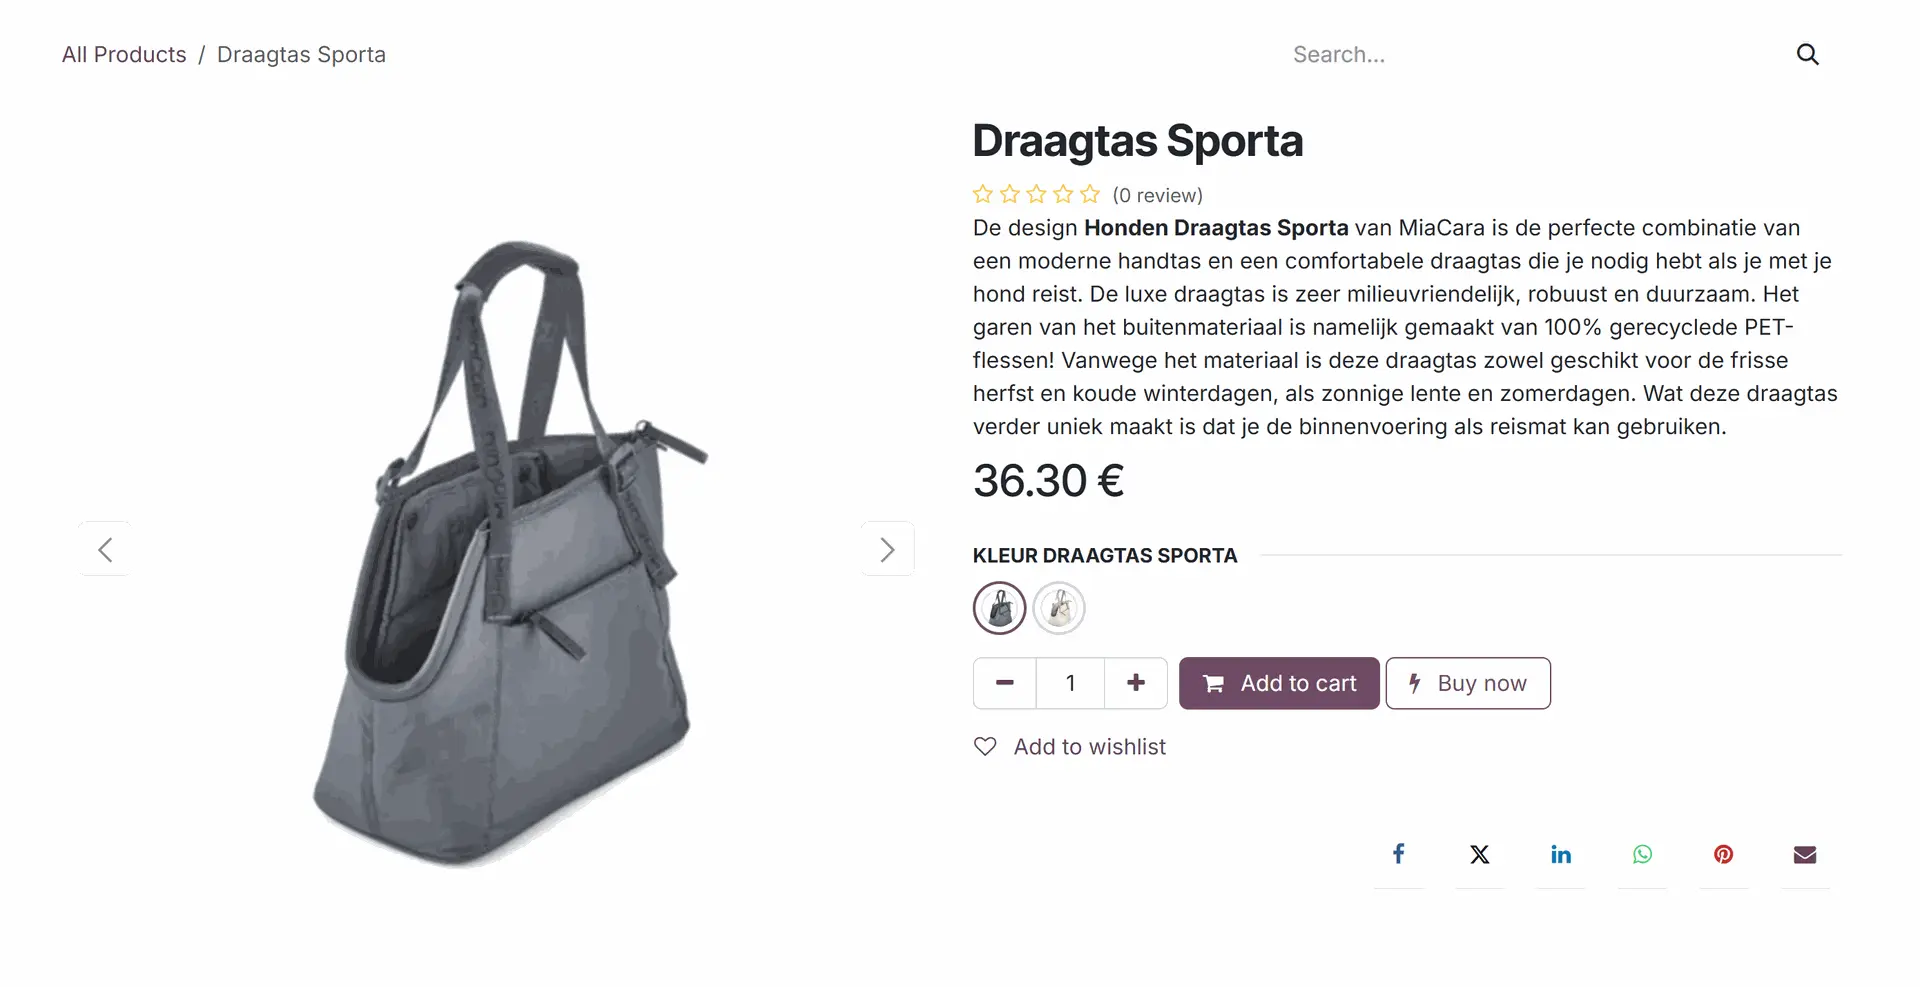Increase quantity with plus button
Screen dimensions: 1920x987
1136,683
